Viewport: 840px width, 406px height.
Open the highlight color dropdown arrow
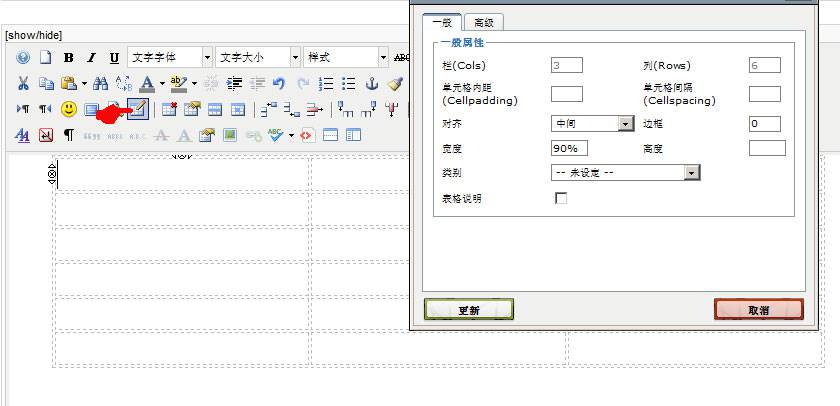pos(194,84)
